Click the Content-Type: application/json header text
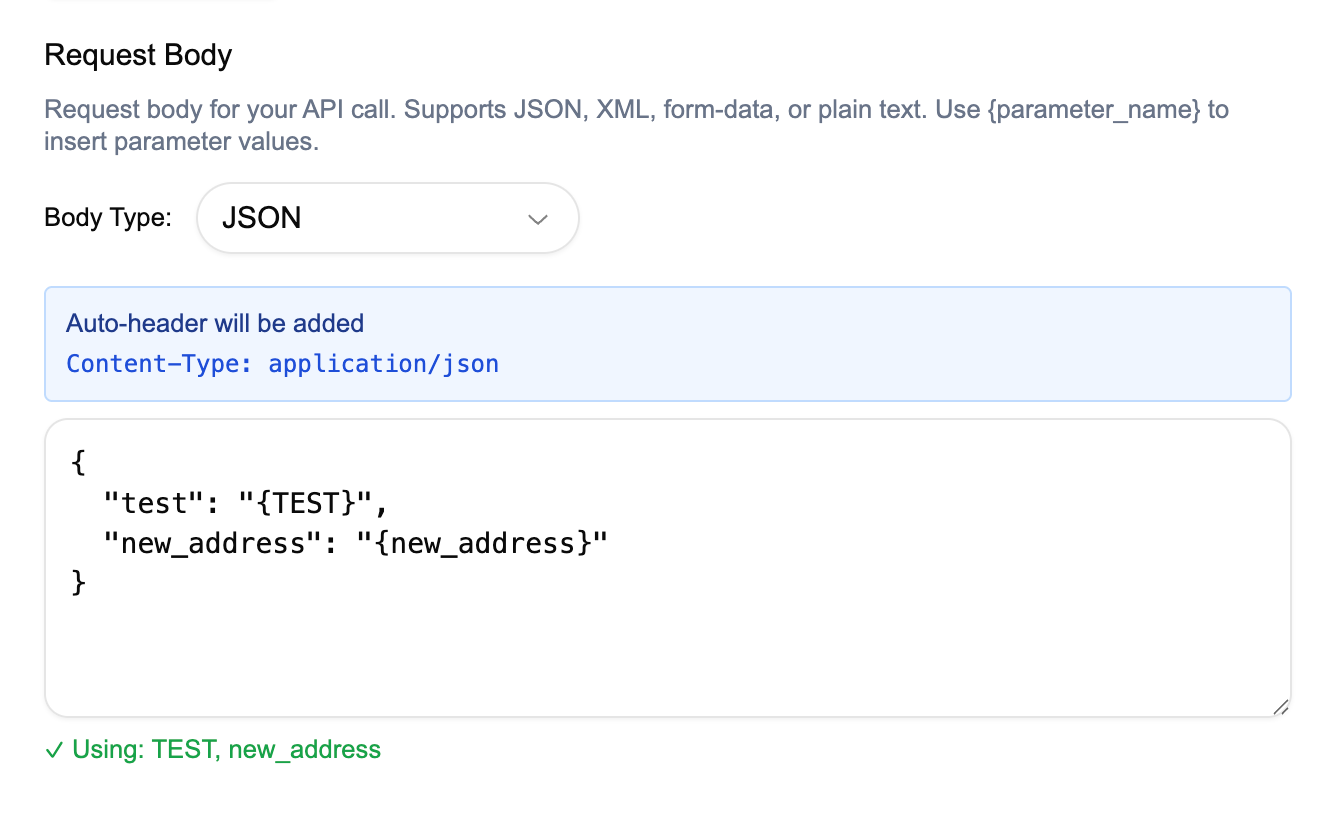The height and width of the screenshot is (818, 1324). 282,363
